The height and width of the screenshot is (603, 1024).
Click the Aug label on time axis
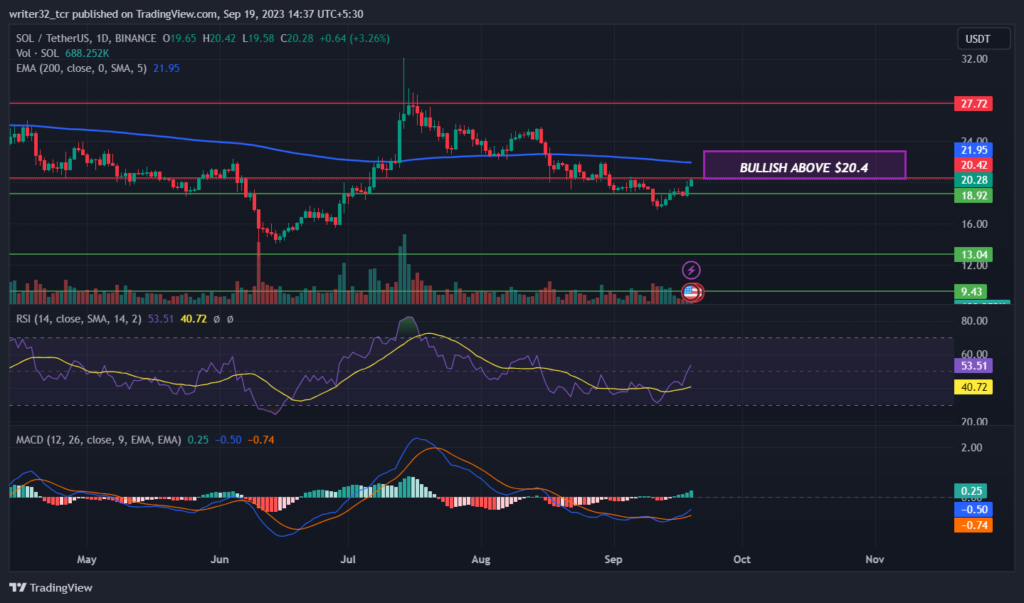[x=481, y=560]
